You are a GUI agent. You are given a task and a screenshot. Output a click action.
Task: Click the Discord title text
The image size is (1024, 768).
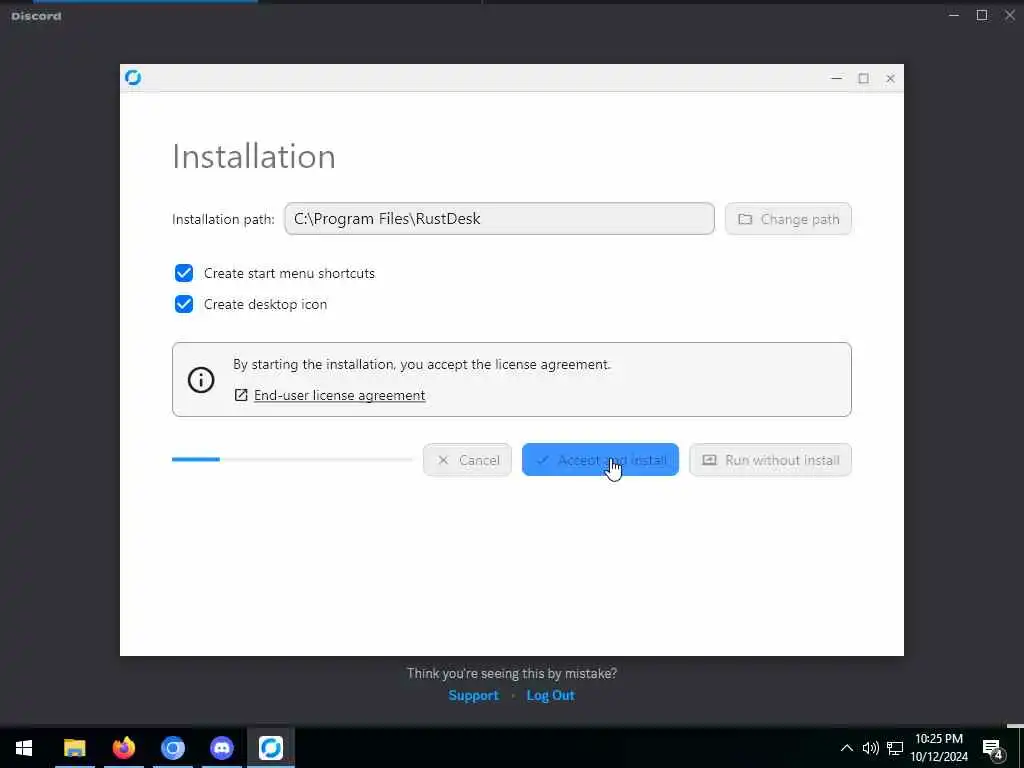[37, 16]
